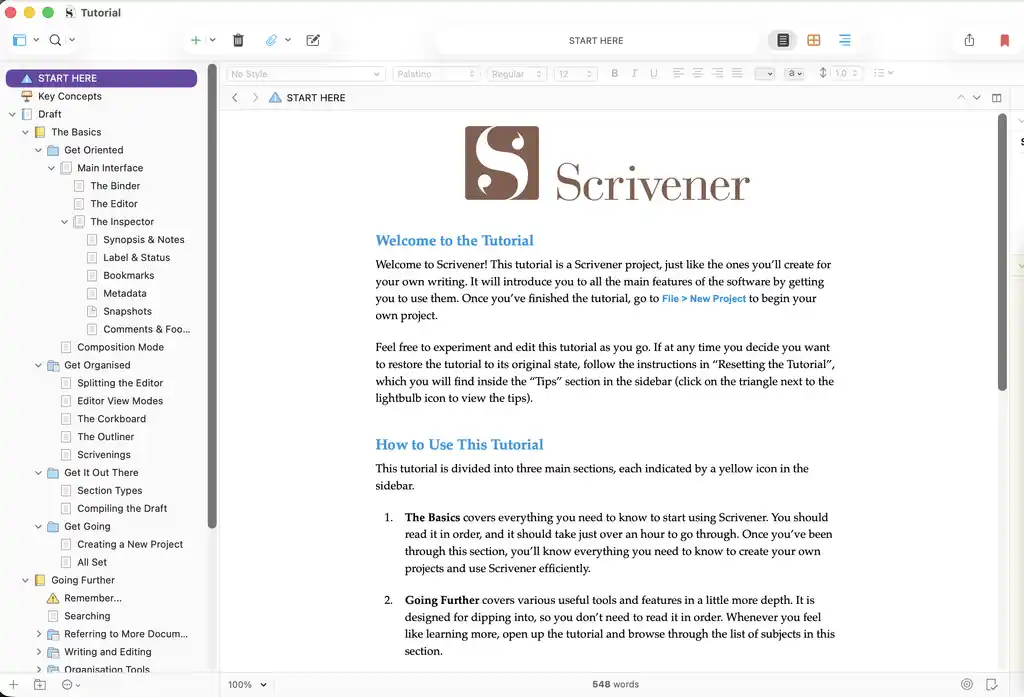
Task: Go to previous document up arrow
Action: (961, 97)
